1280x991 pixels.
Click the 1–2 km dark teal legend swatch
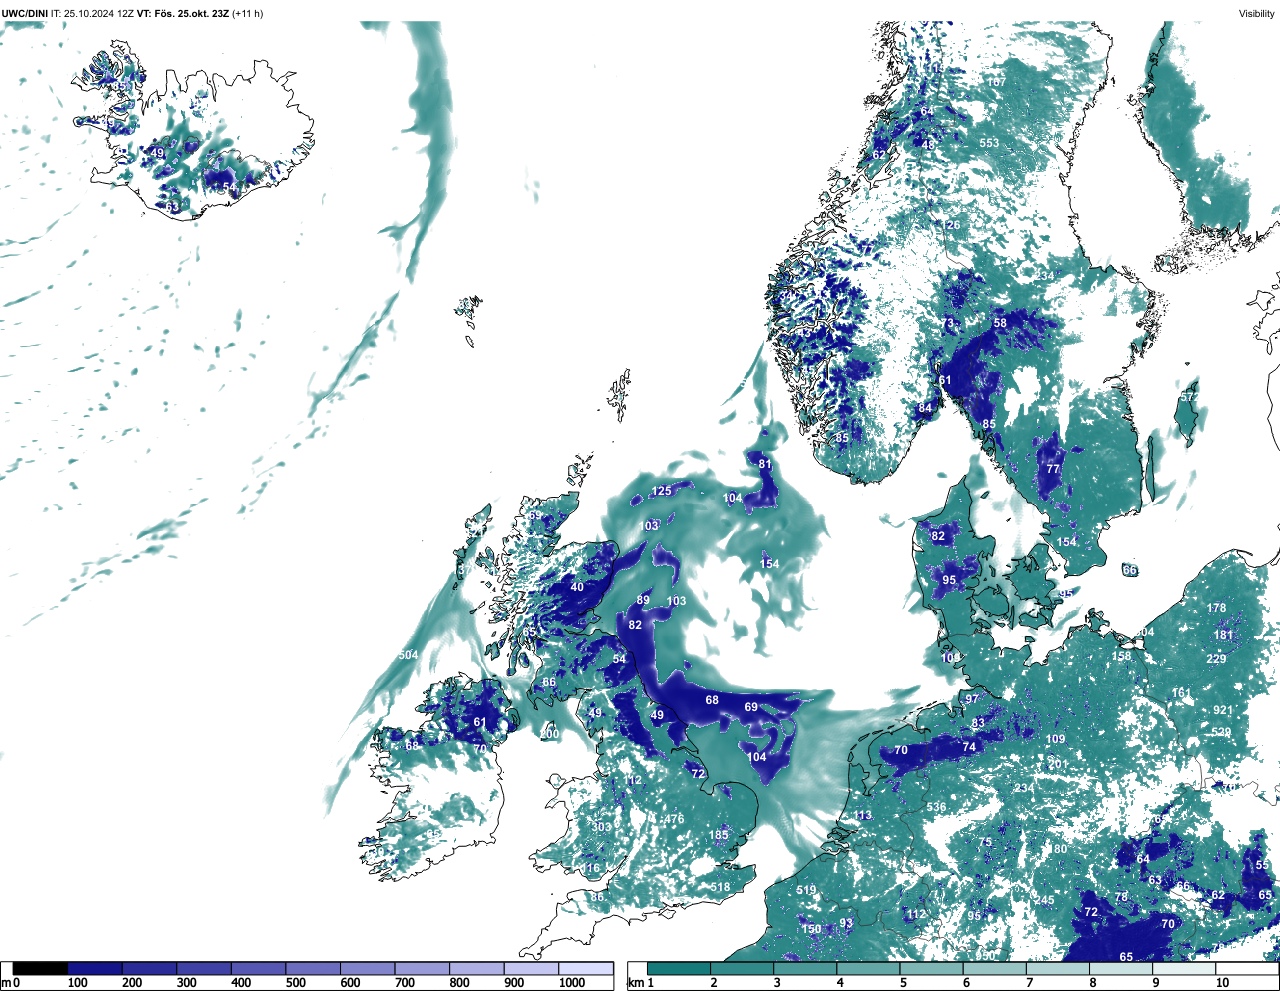[x=679, y=968]
